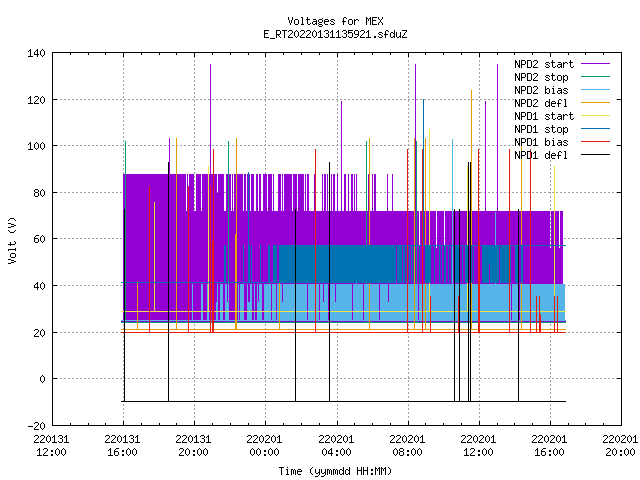Select the 'NPD2 defl' legend label
The width and height of the screenshot is (640, 480).
point(541,103)
